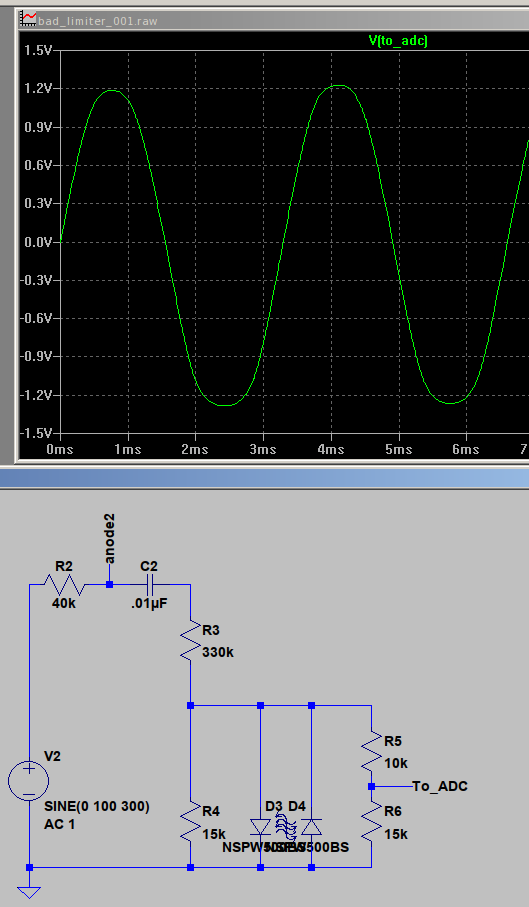This screenshot has height=907, width=529.
Task: Click the AC 1 text under V2
Action: click(x=60, y=824)
